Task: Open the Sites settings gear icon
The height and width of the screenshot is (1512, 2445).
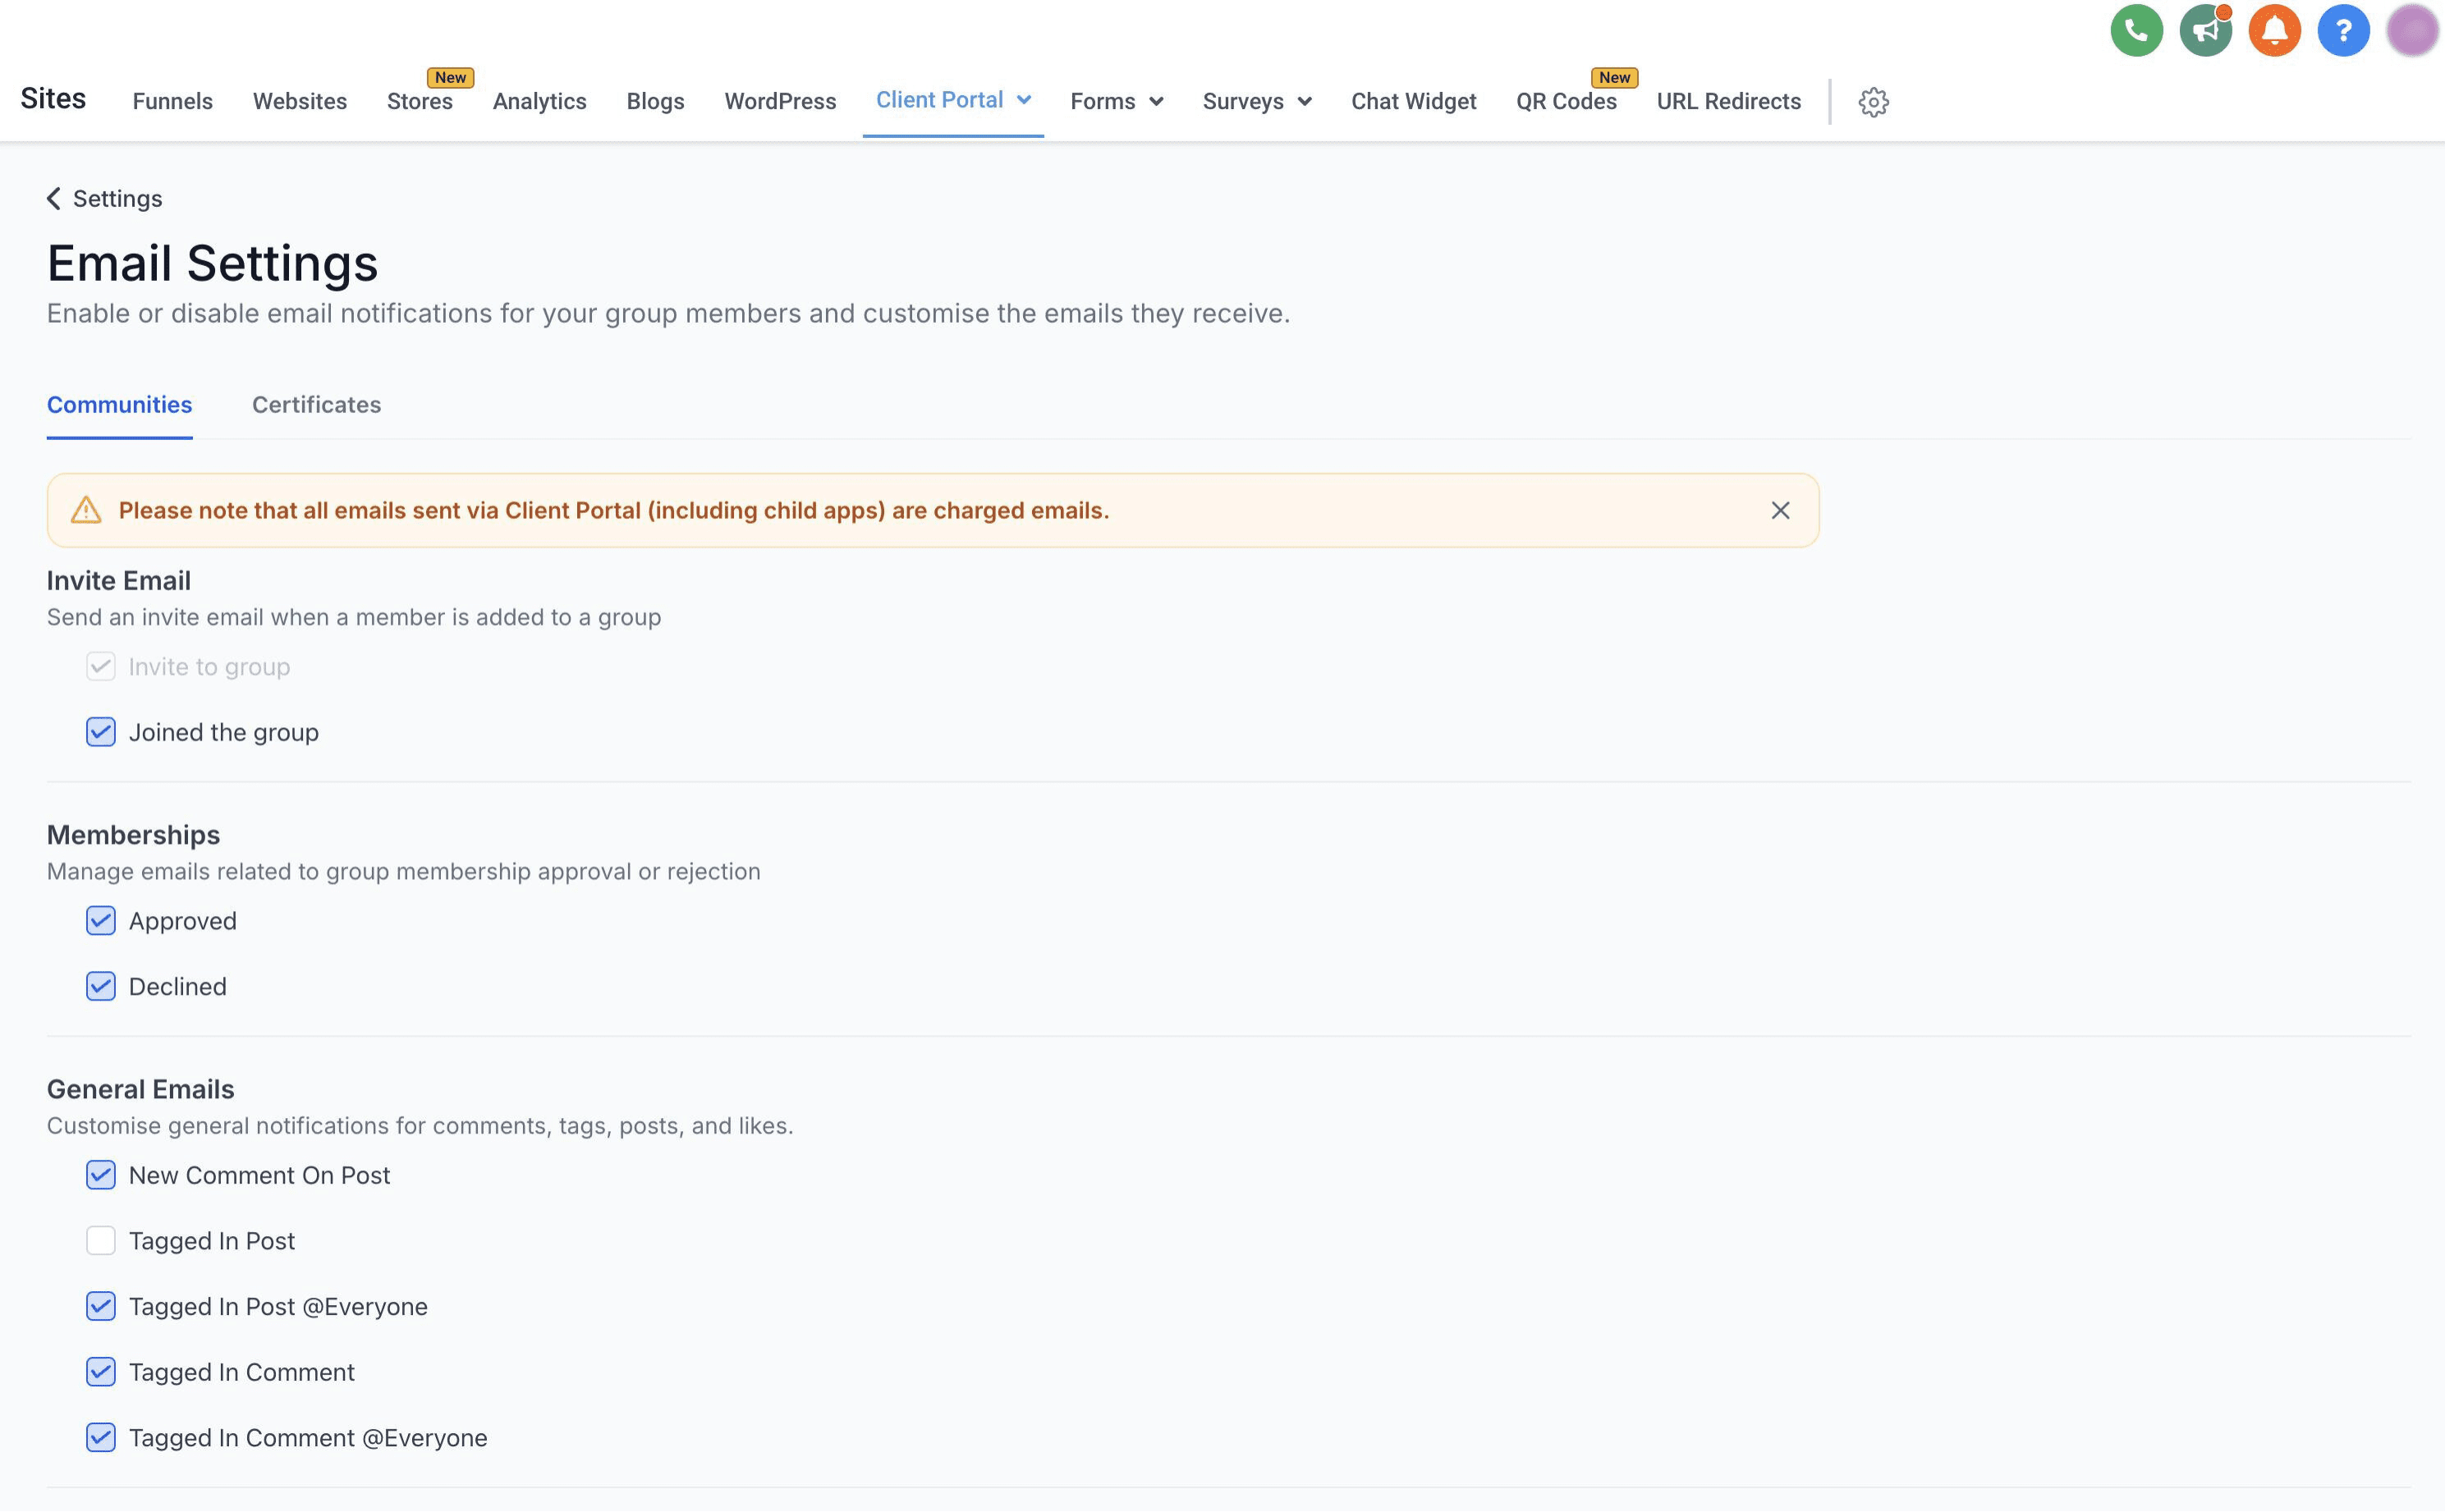Action: [x=1873, y=102]
